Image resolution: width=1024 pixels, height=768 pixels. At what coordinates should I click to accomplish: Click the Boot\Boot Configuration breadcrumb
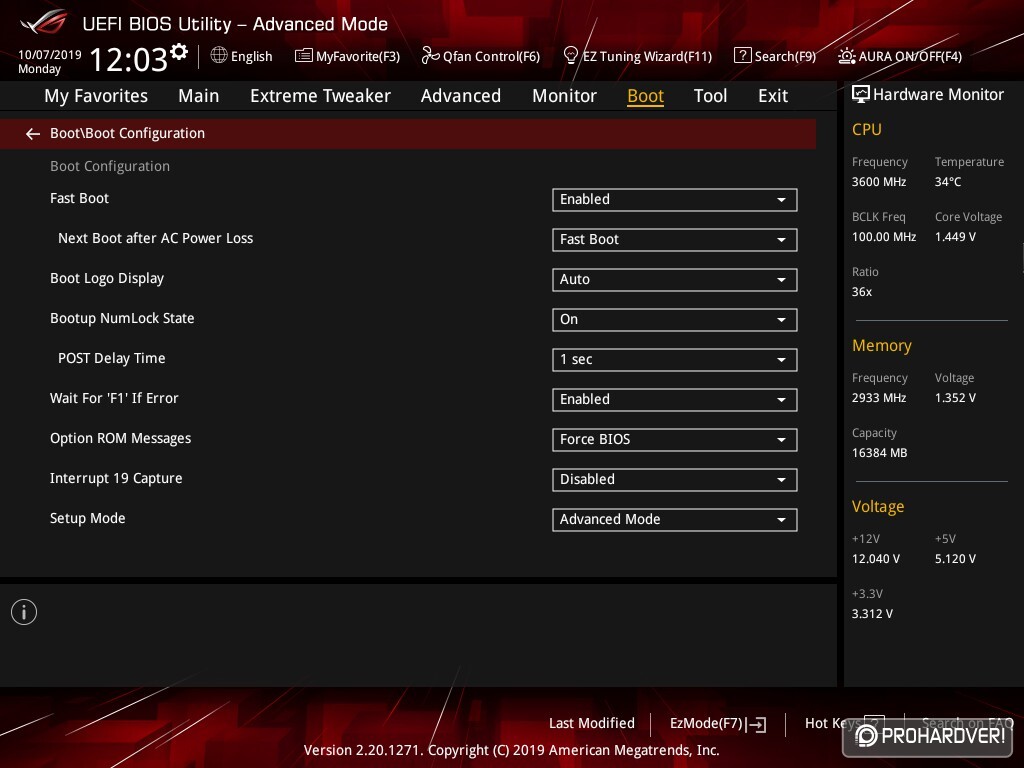[127, 133]
